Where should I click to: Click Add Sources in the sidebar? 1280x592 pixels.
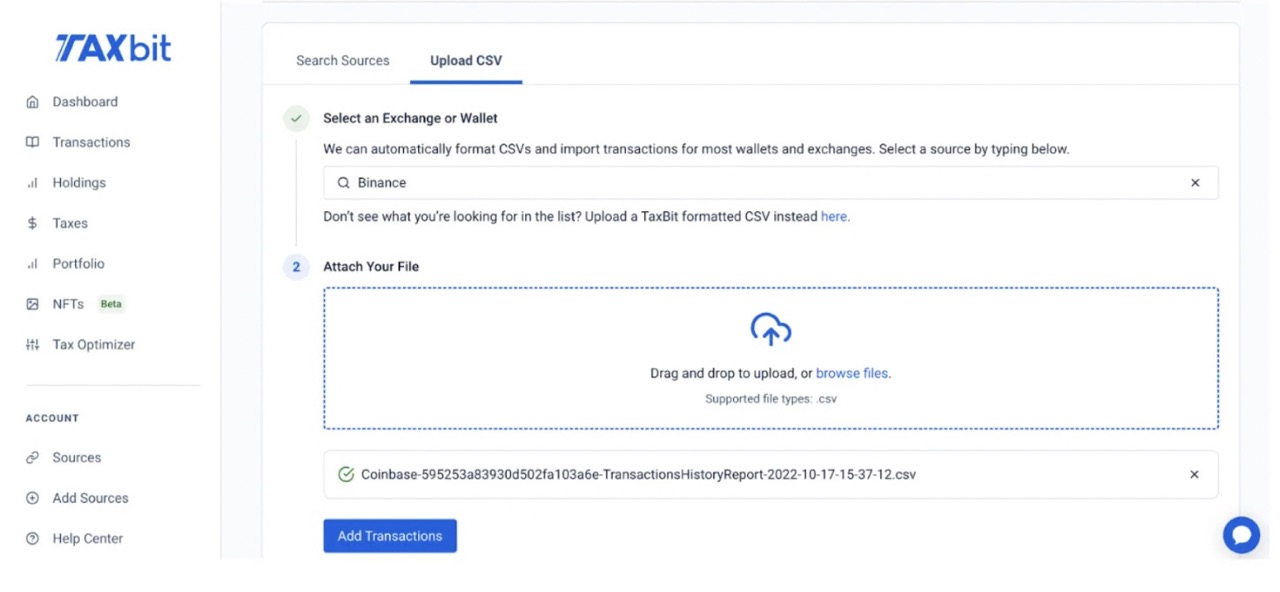[91, 498]
